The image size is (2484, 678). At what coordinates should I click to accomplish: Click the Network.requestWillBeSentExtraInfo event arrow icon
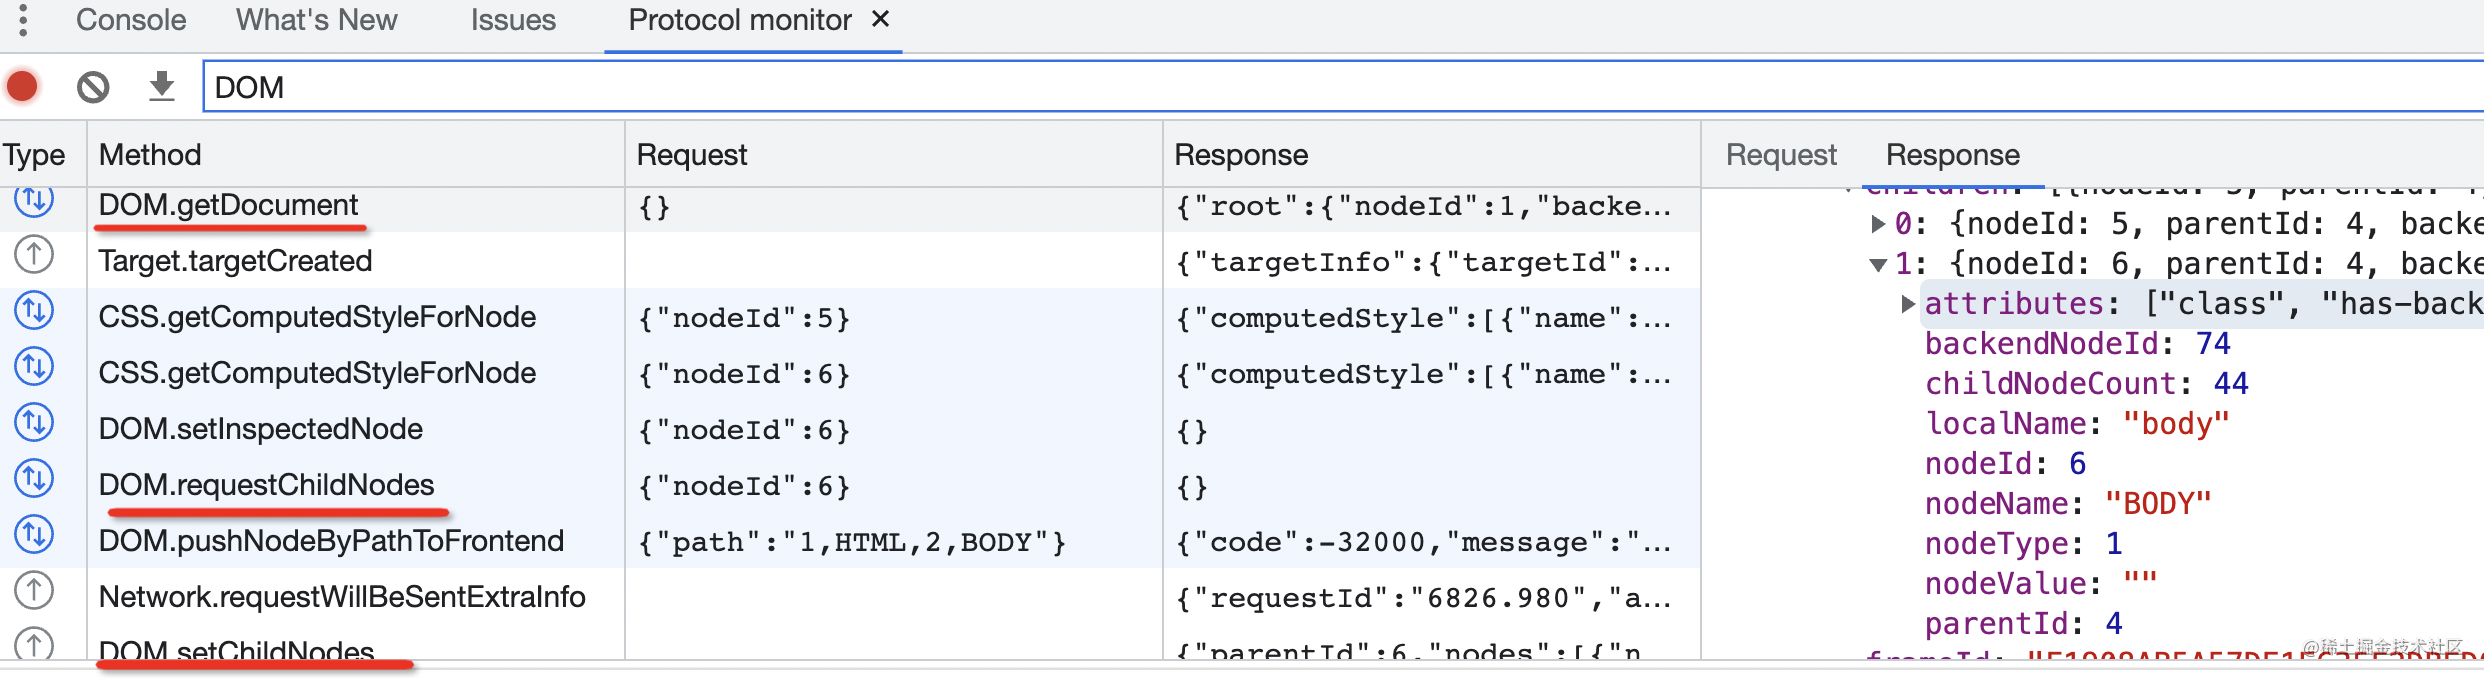(x=34, y=591)
